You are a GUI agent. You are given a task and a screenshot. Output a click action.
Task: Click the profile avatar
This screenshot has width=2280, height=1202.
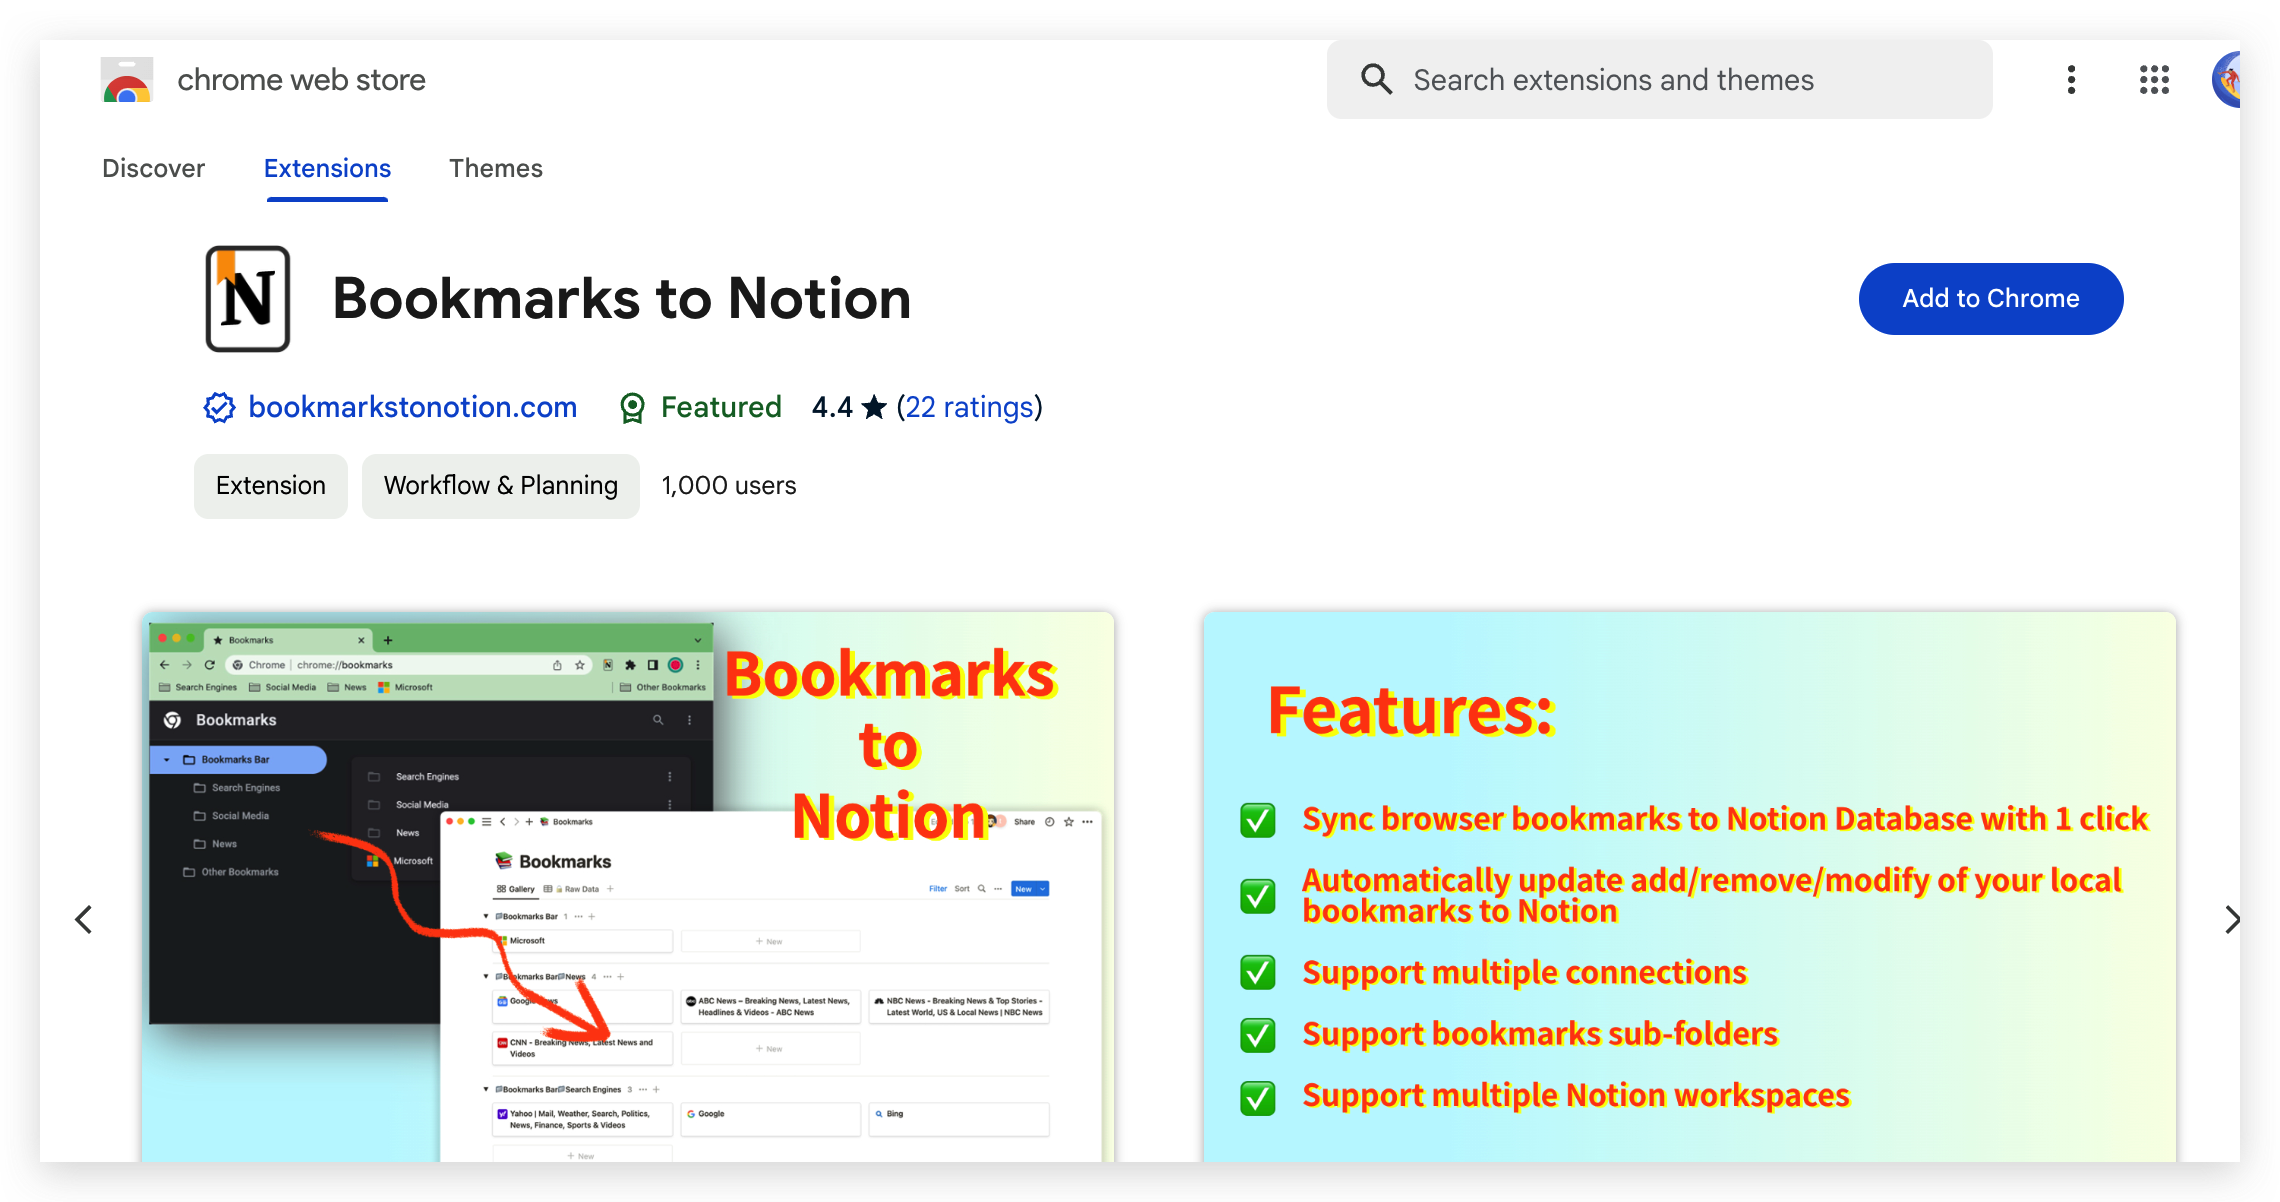(x=2230, y=80)
